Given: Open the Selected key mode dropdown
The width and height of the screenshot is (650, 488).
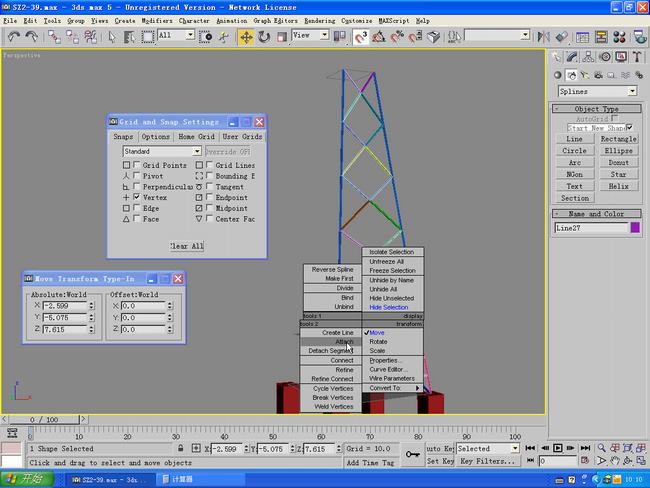Looking at the screenshot, I should [488, 449].
